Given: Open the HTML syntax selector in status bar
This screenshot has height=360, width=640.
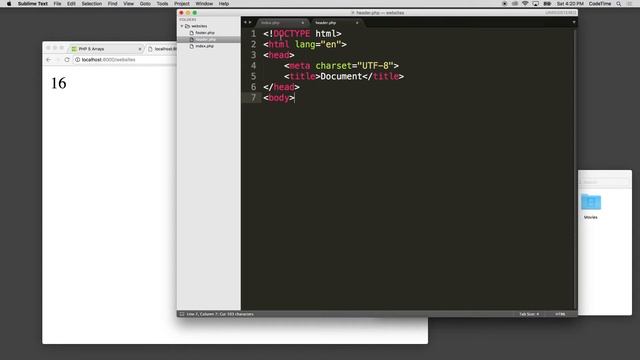Looking at the screenshot, I should point(560,314).
